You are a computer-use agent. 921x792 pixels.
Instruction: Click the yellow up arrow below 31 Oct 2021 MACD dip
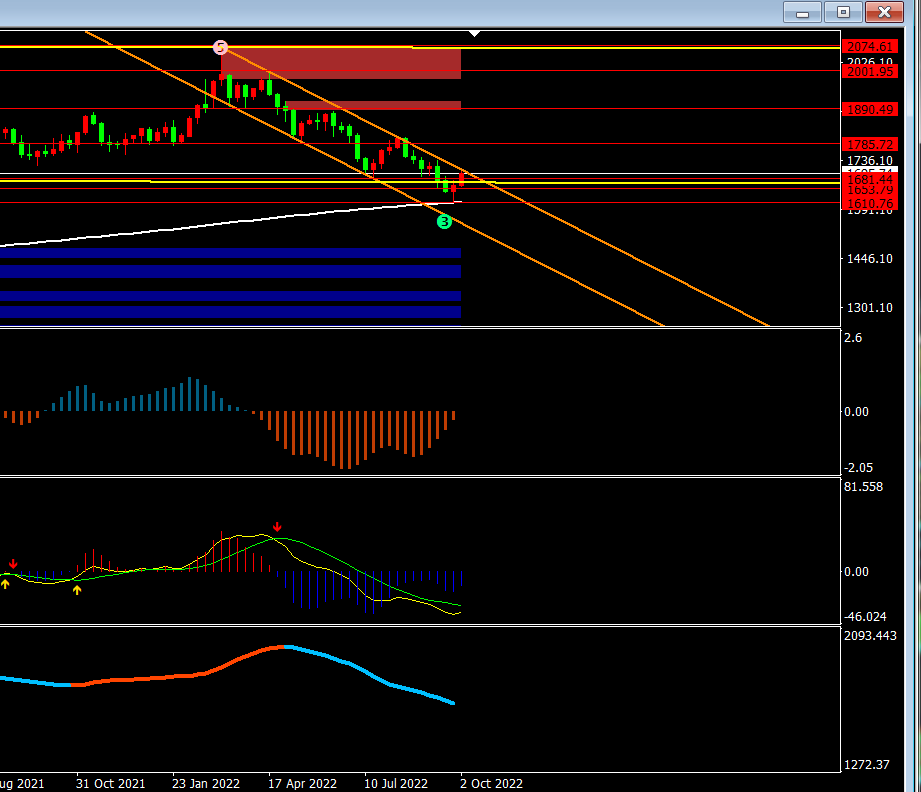click(77, 590)
